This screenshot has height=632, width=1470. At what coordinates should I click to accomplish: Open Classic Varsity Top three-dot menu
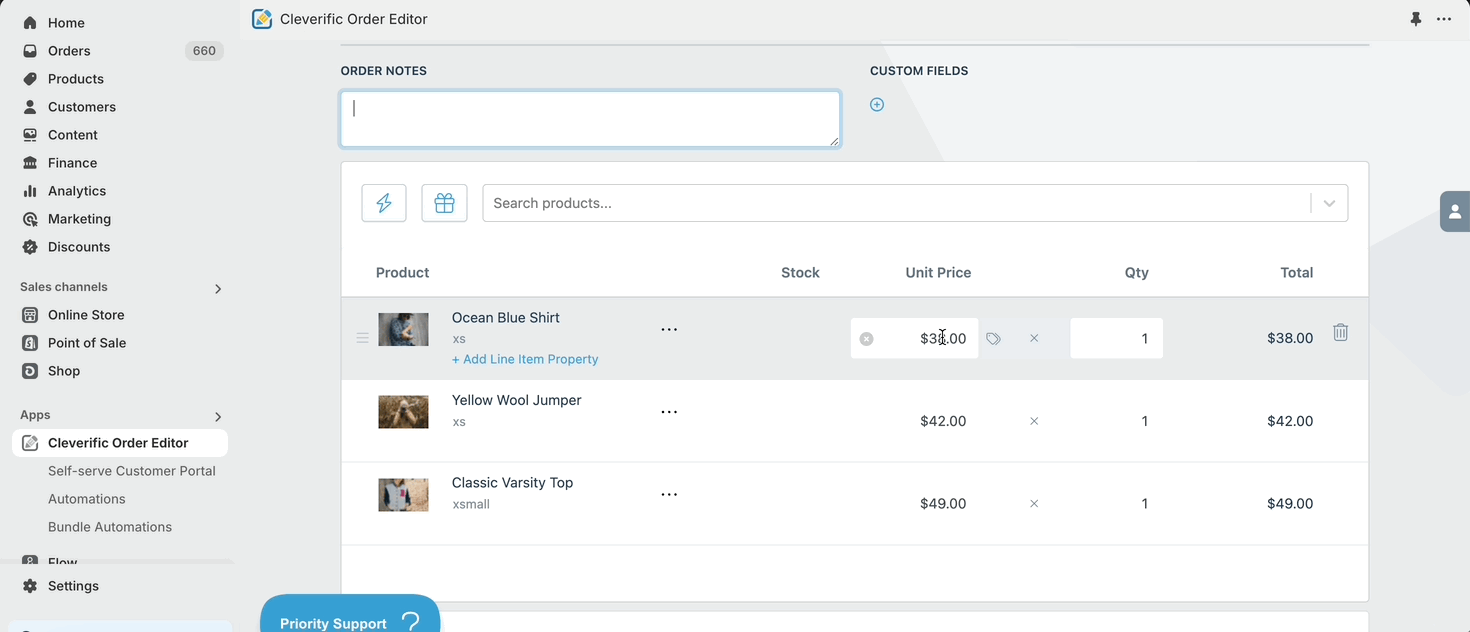(x=669, y=495)
